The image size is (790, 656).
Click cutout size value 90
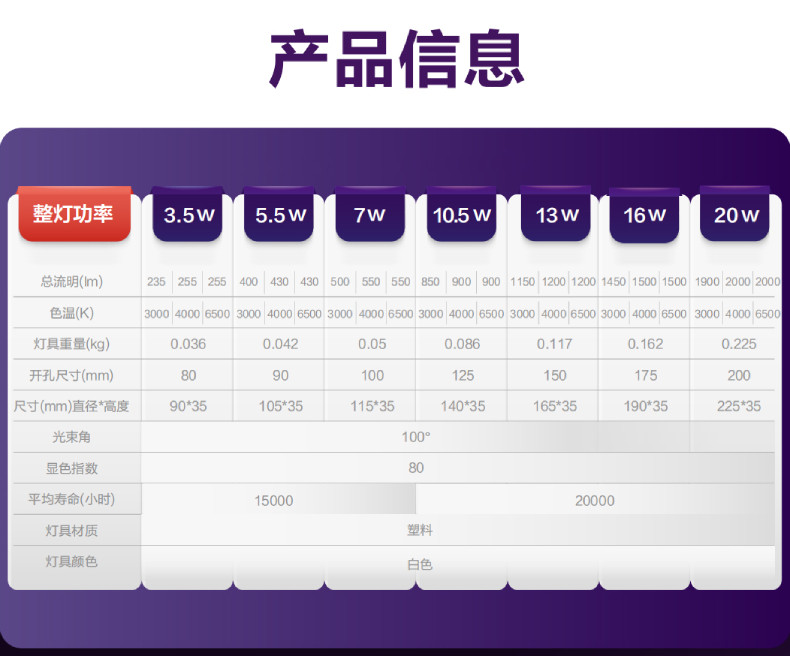click(280, 375)
